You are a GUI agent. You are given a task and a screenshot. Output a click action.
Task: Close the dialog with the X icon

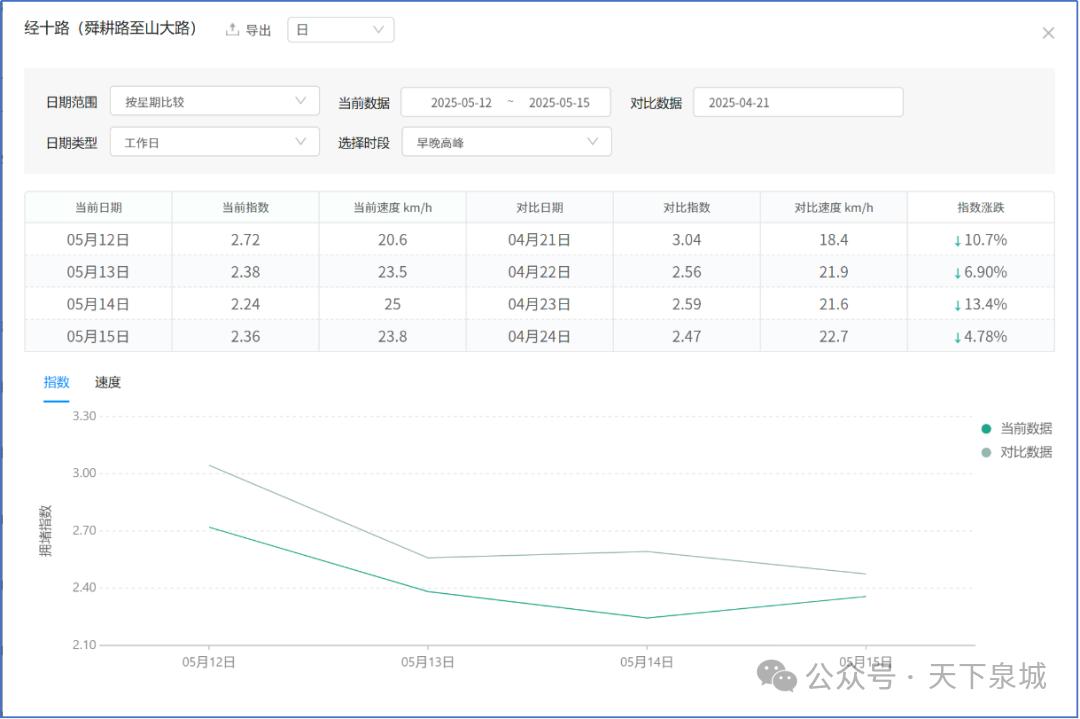click(x=1048, y=33)
